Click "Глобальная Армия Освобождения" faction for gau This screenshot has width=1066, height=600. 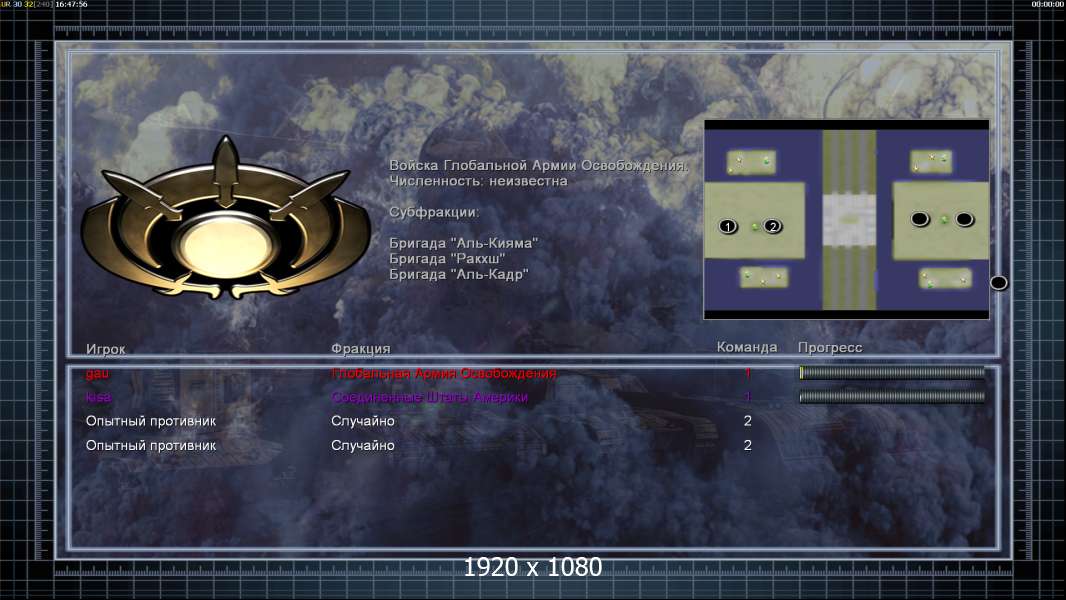click(x=443, y=373)
